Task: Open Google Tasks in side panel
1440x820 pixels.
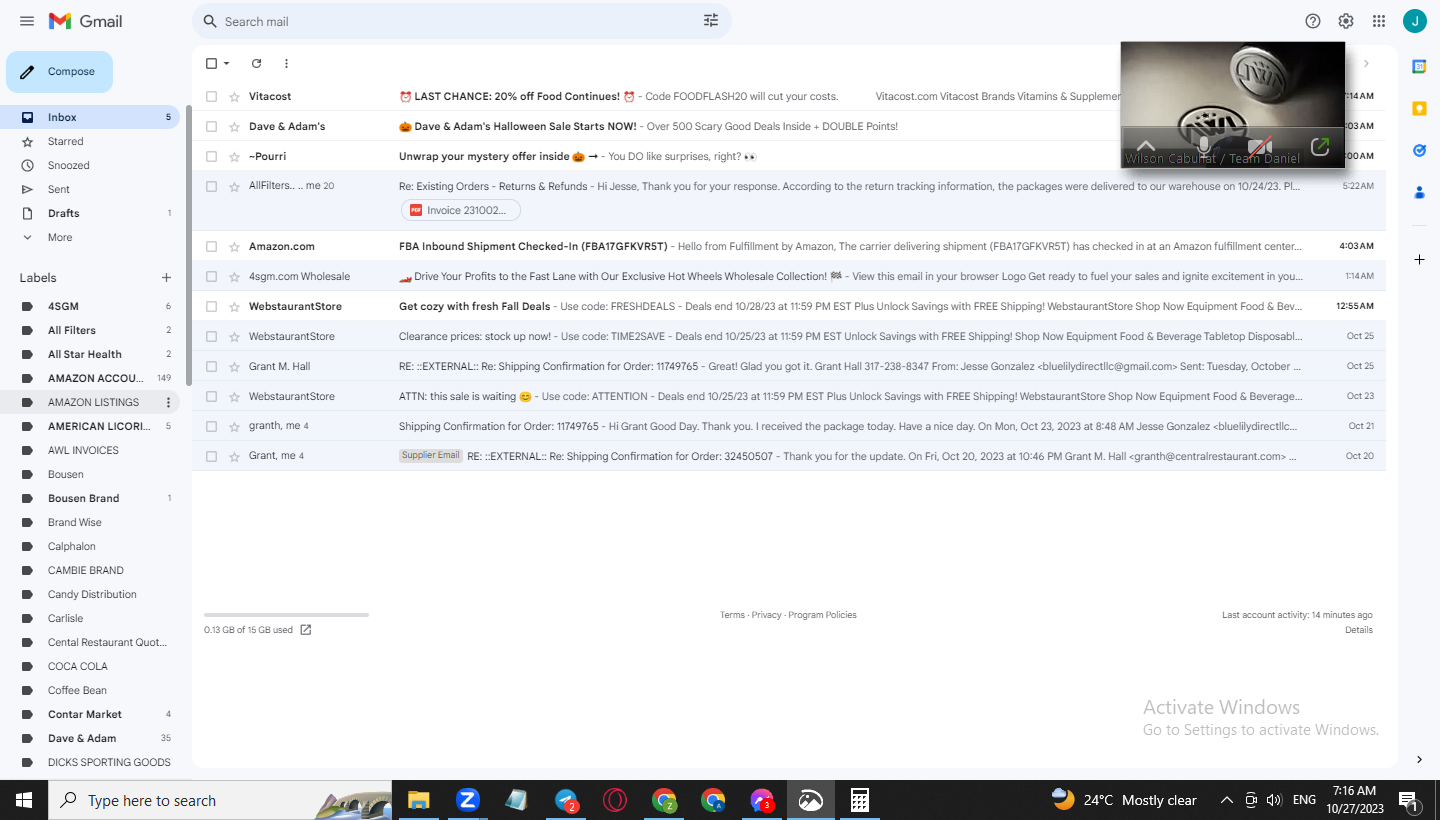Action: tap(1419, 150)
